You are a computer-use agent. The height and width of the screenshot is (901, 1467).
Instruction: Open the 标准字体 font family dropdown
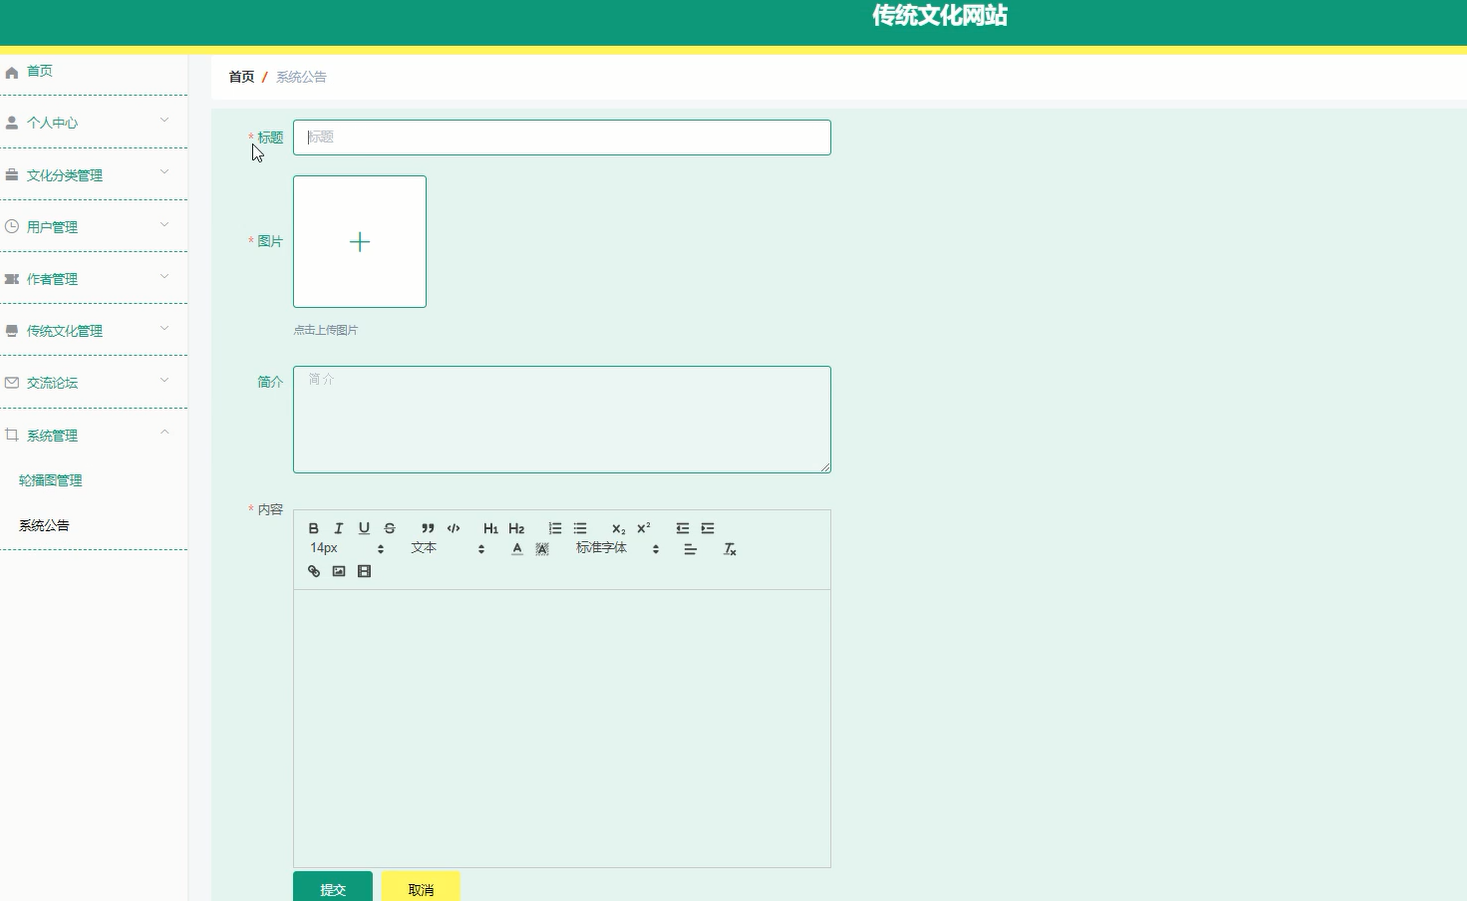click(x=617, y=549)
